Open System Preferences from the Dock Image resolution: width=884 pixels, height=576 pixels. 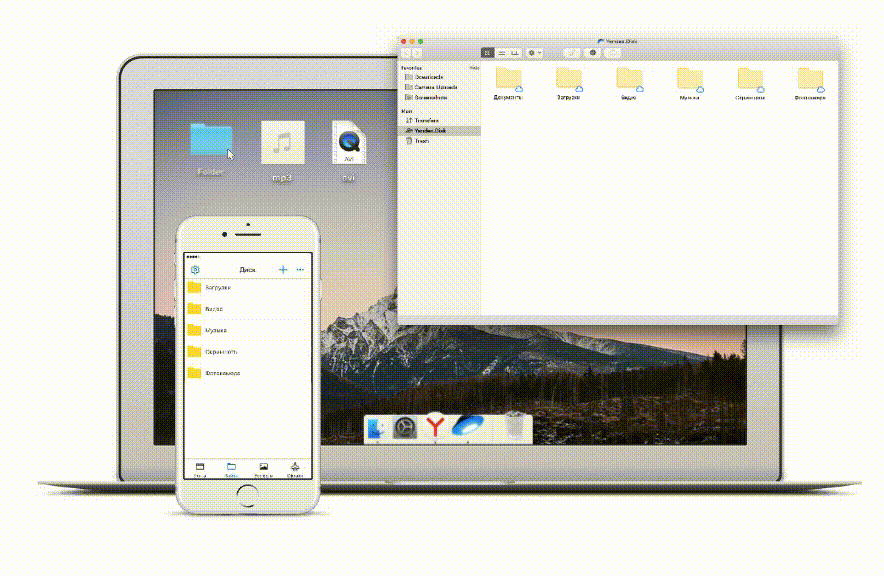tap(405, 428)
